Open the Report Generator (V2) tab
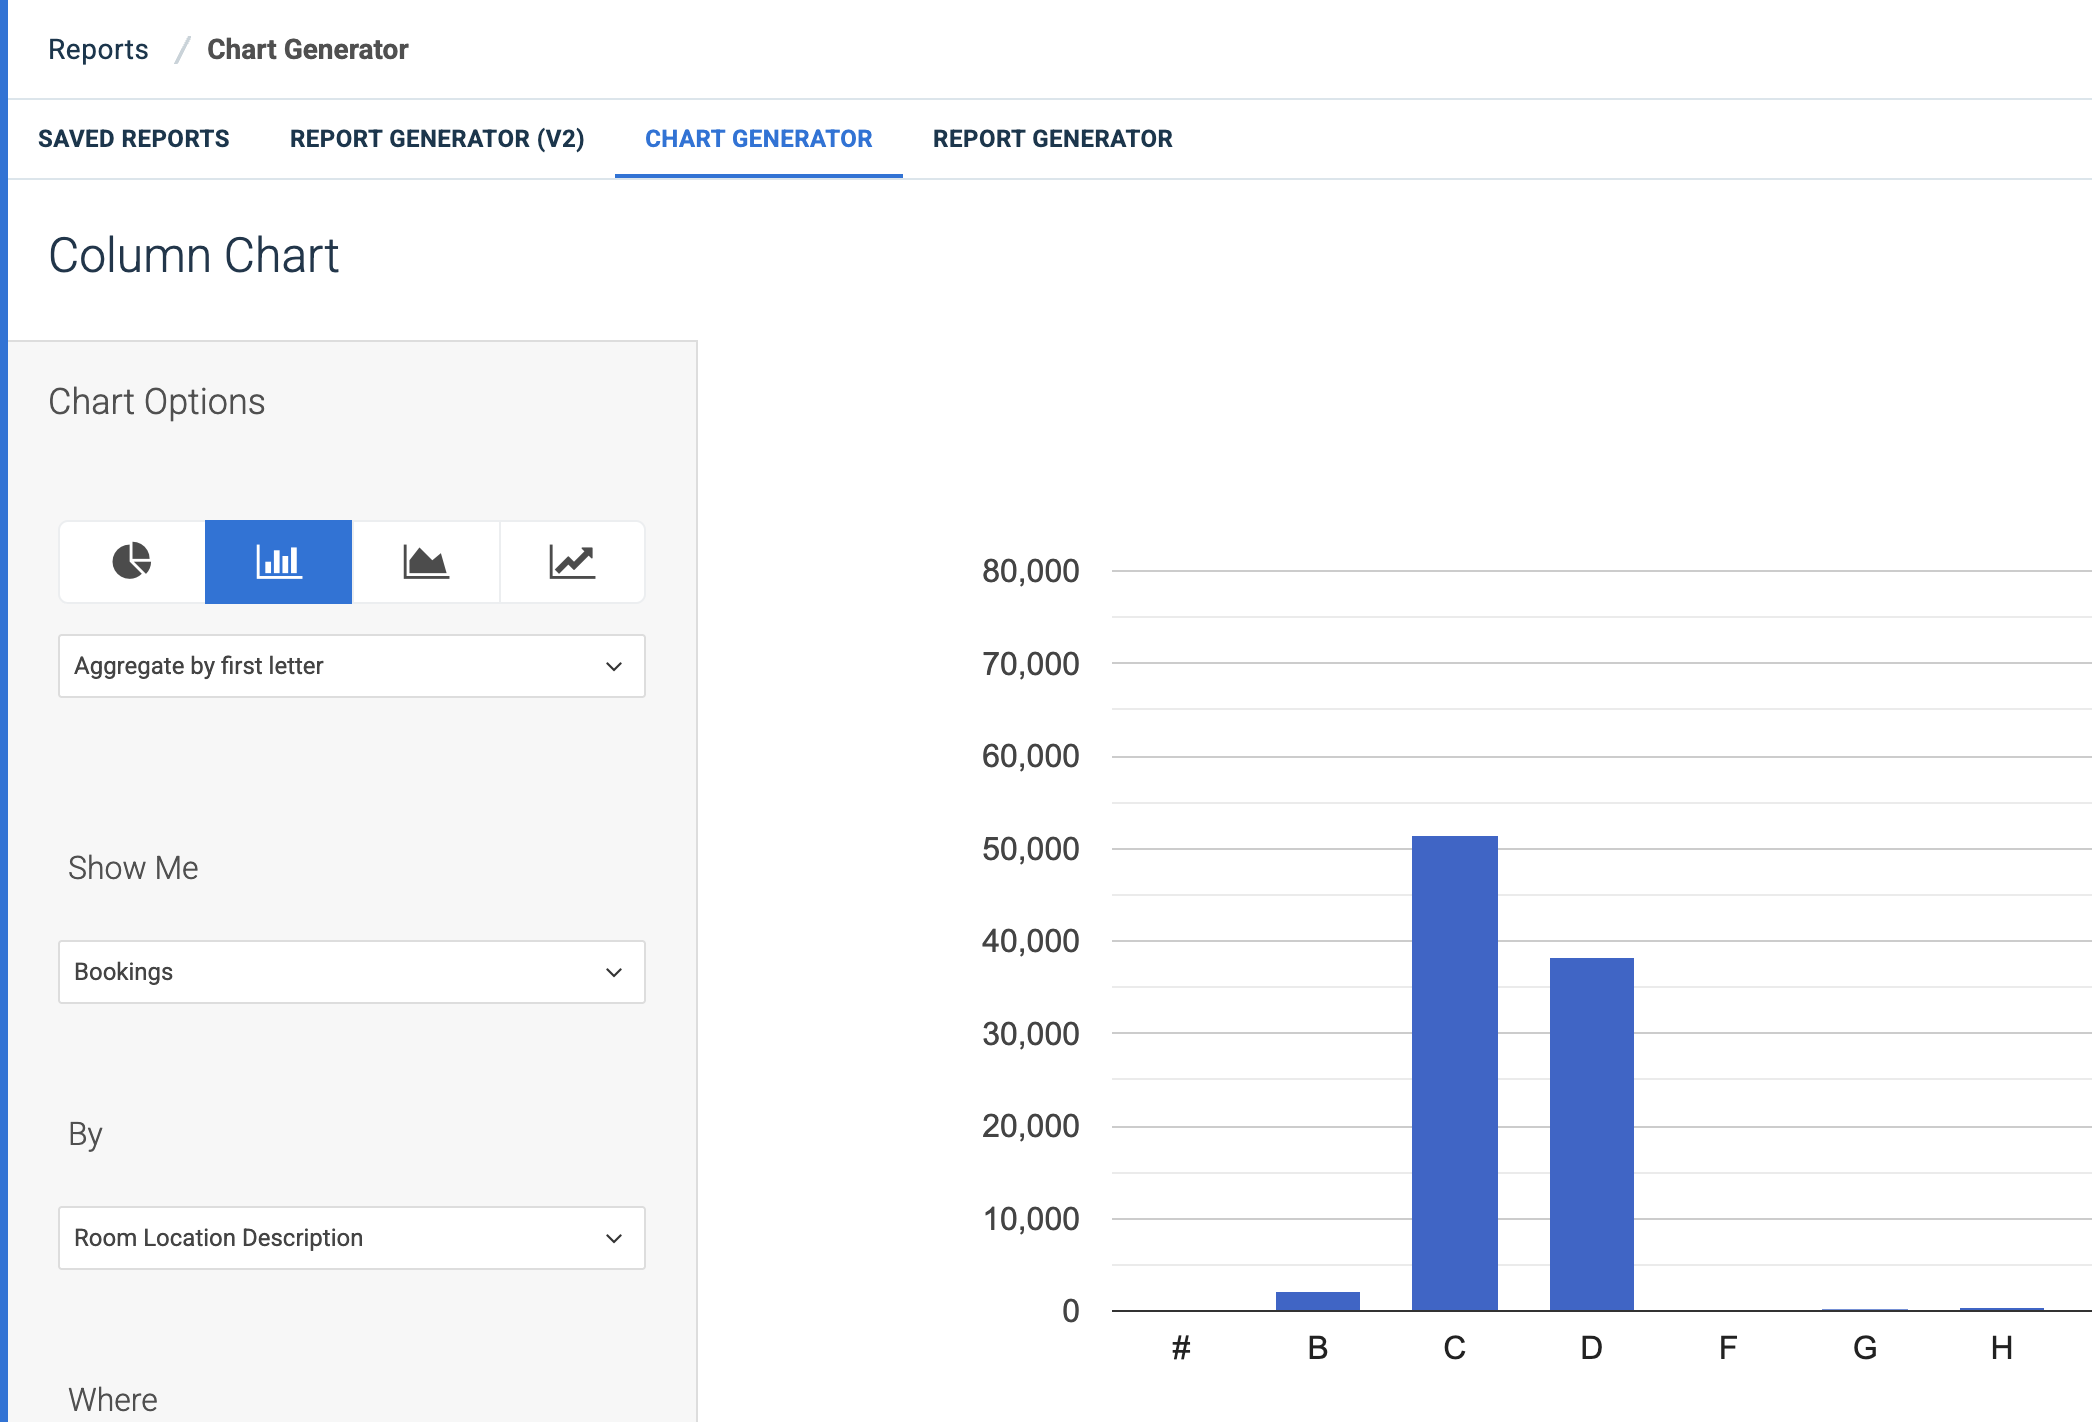Screen dimensions: 2092x1422 click(437, 139)
